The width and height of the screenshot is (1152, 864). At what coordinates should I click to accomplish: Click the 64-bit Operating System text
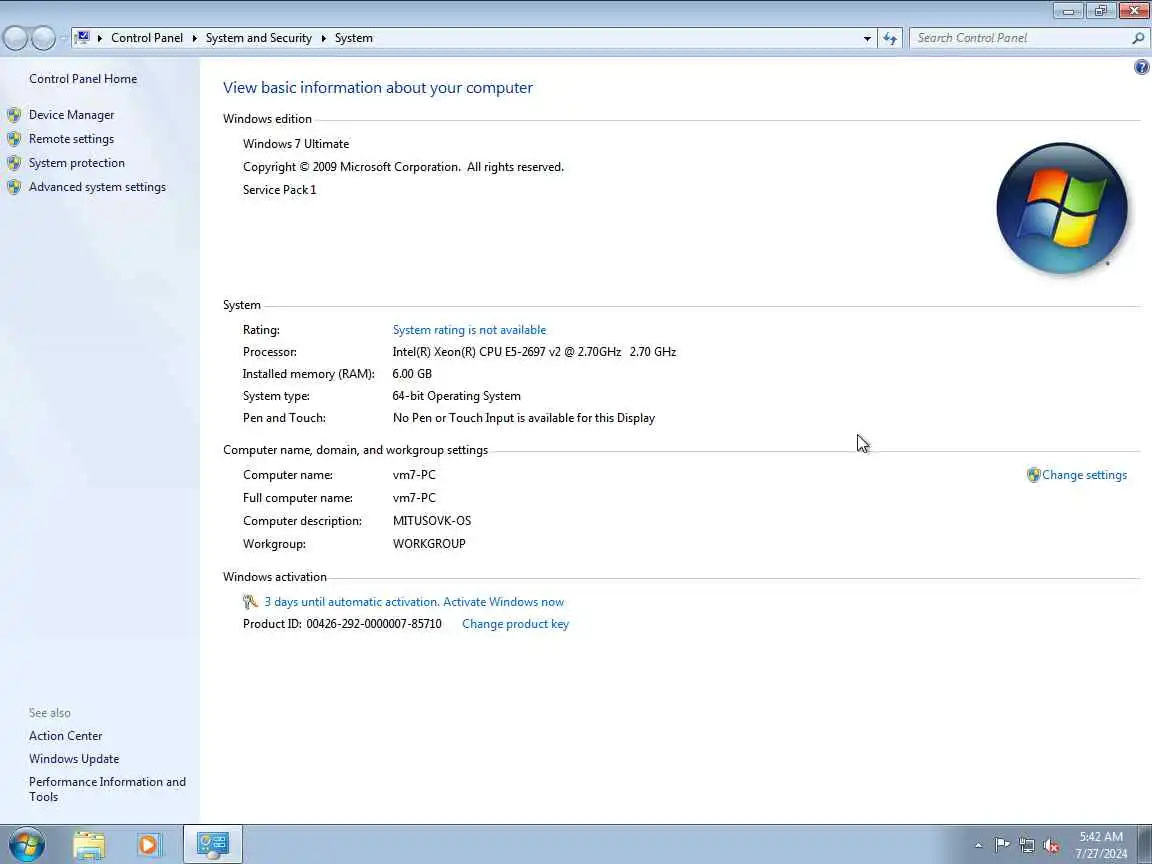pos(456,396)
